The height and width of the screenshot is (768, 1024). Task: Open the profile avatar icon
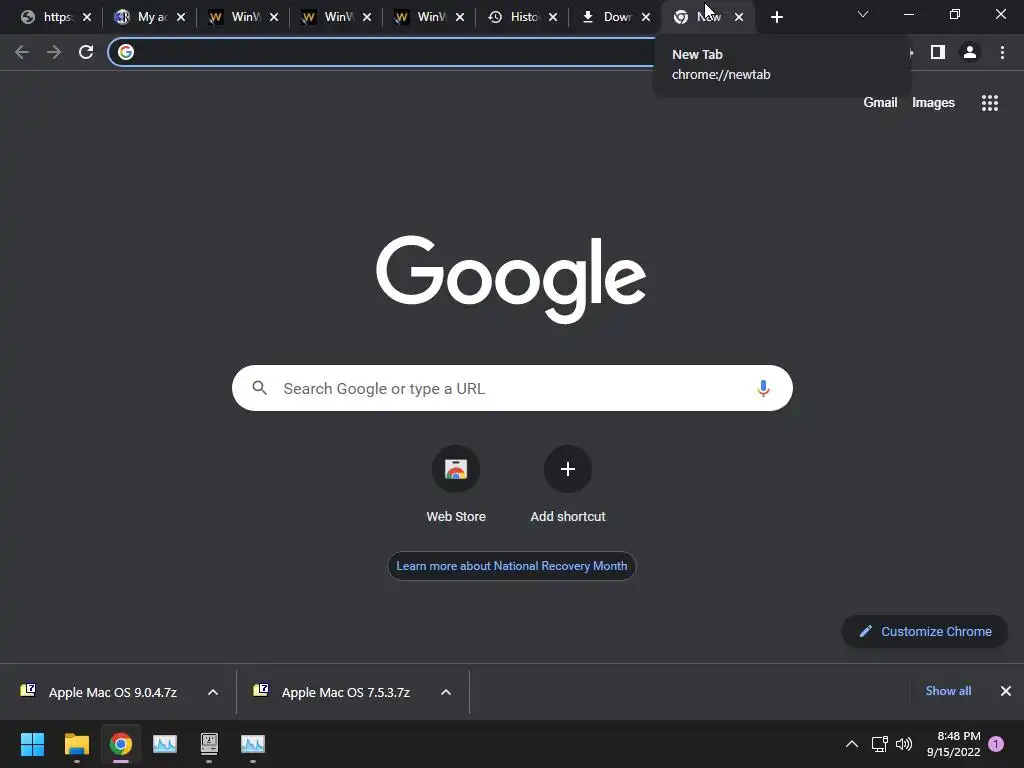(x=970, y=52)
